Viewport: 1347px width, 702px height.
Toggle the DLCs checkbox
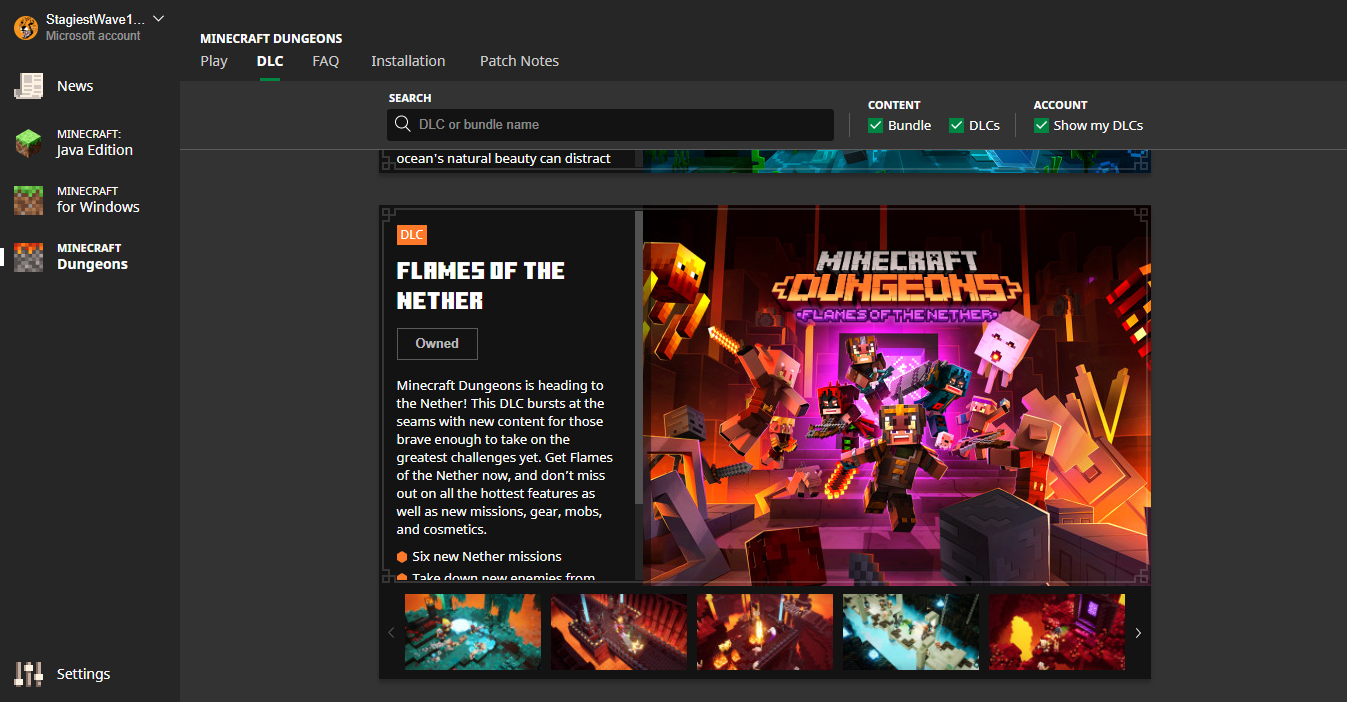pos(956,125)
